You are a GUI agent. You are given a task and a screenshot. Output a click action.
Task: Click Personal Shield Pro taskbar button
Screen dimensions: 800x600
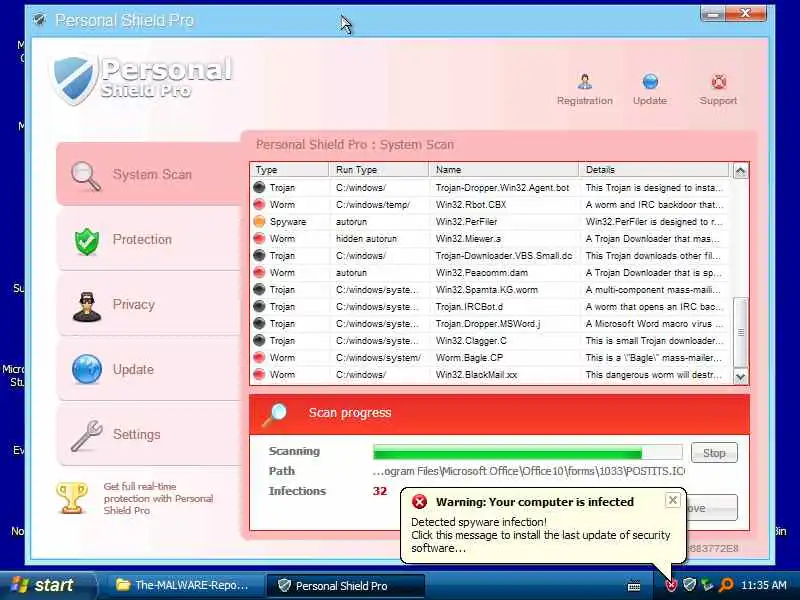(x=346, y=585)
